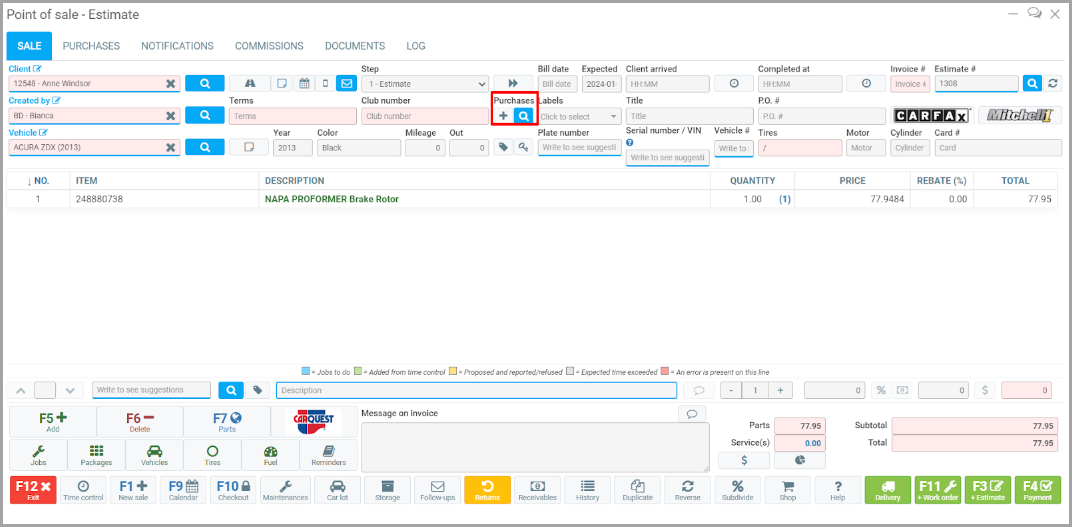
Task: Toggle the percent rebate button
Action: [x=881, y=390]
